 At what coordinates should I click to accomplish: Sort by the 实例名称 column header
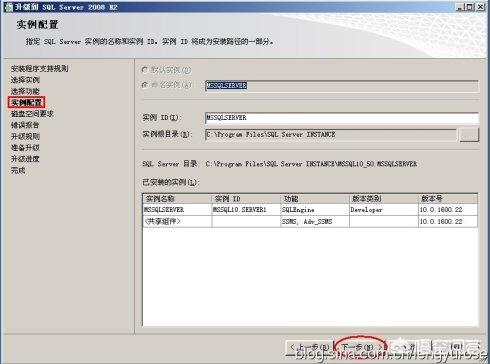click(177, 199)
